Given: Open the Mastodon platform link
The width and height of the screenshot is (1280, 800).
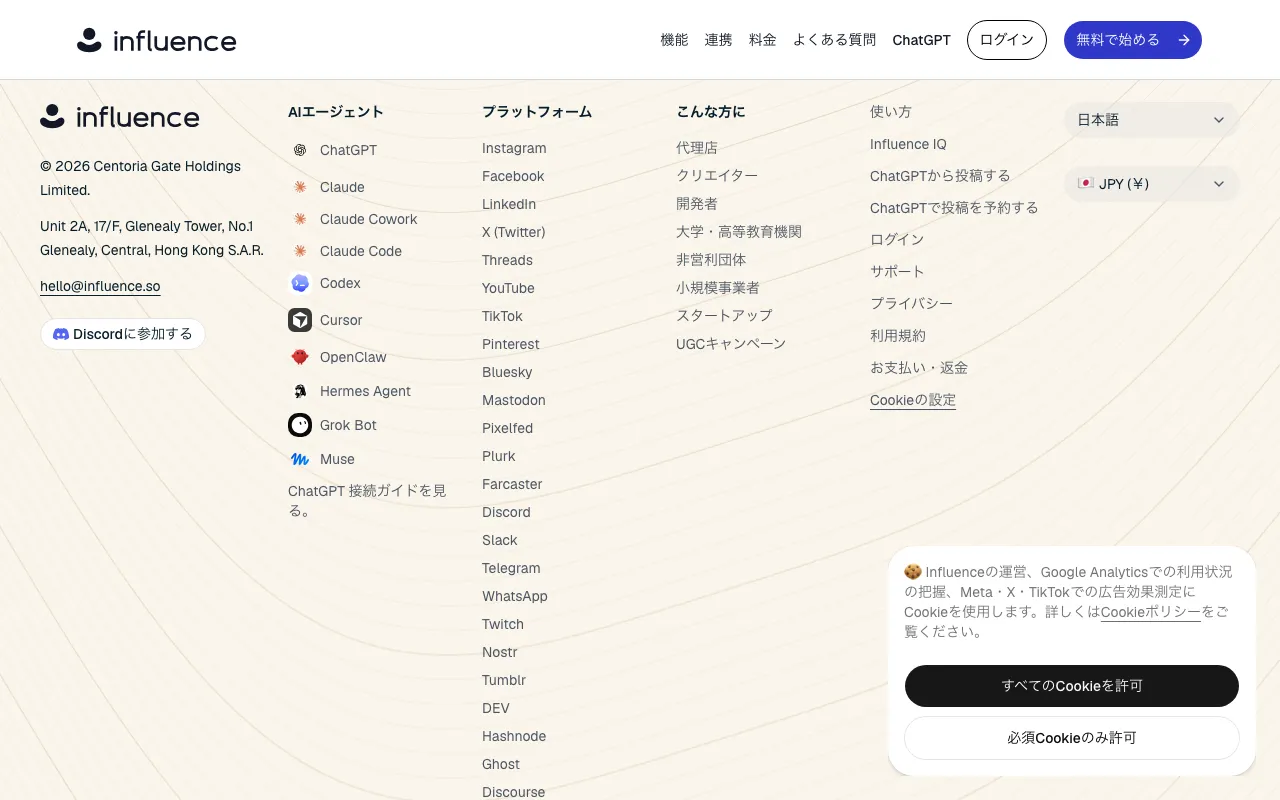Looking at the screenshot, I should pyautogui.click(x=514, y=400).
